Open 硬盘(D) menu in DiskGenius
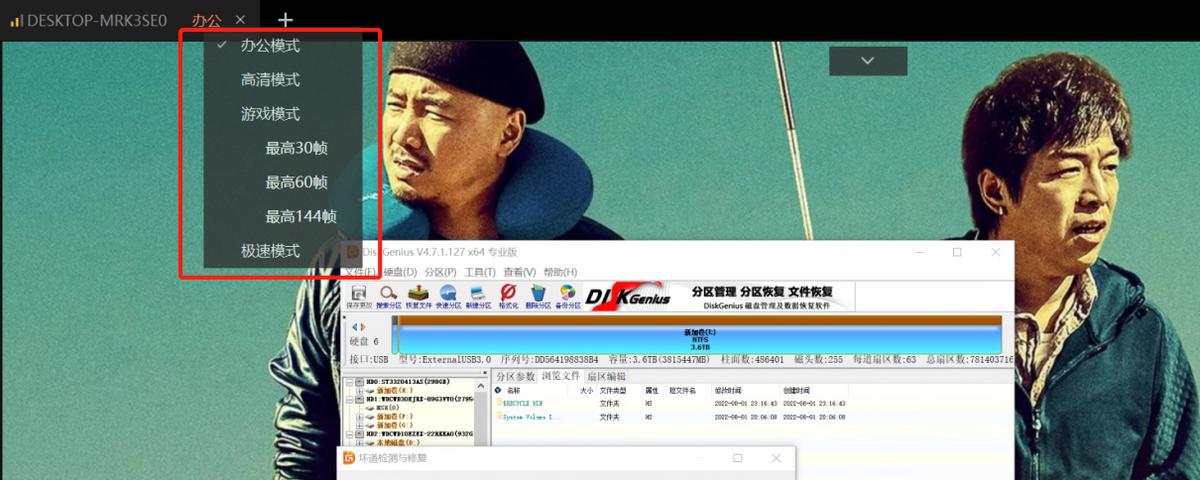The width and height of the screenshot is (1200, 480). pos(400,272)
